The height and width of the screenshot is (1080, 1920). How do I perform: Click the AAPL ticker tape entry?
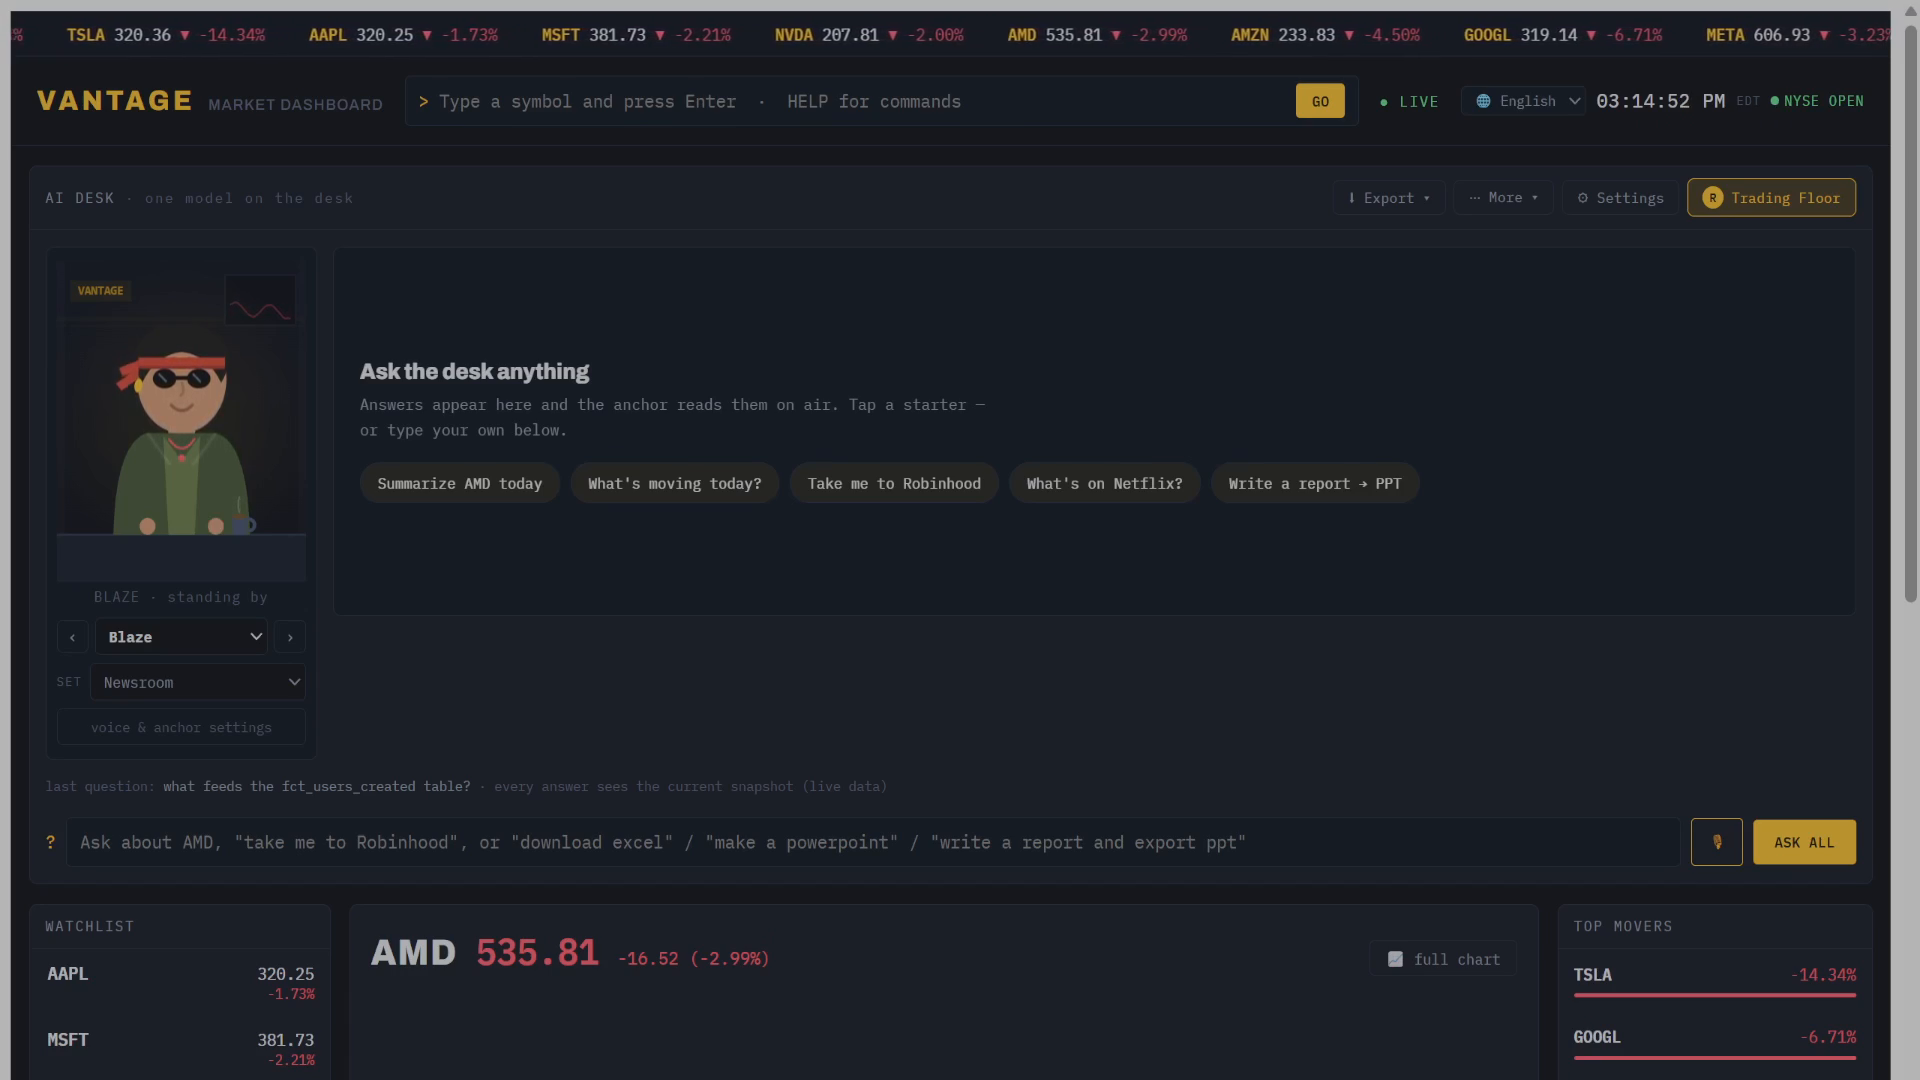tap(403, 35)
